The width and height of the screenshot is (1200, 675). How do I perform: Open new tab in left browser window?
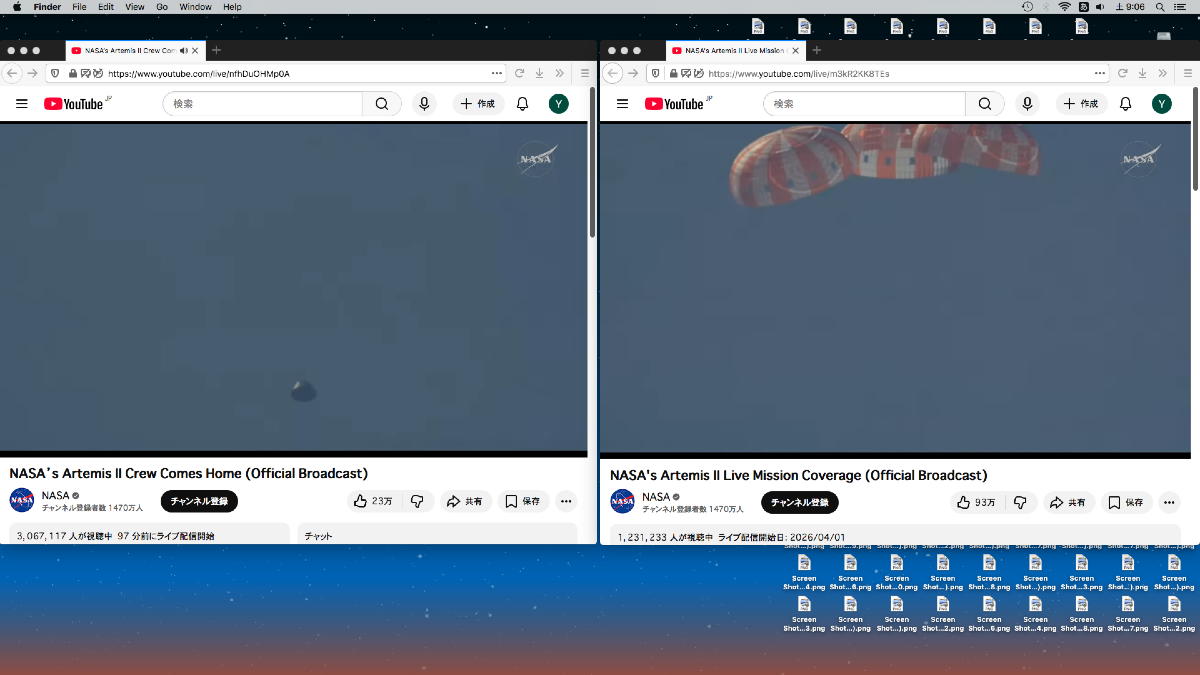point(216,50)
